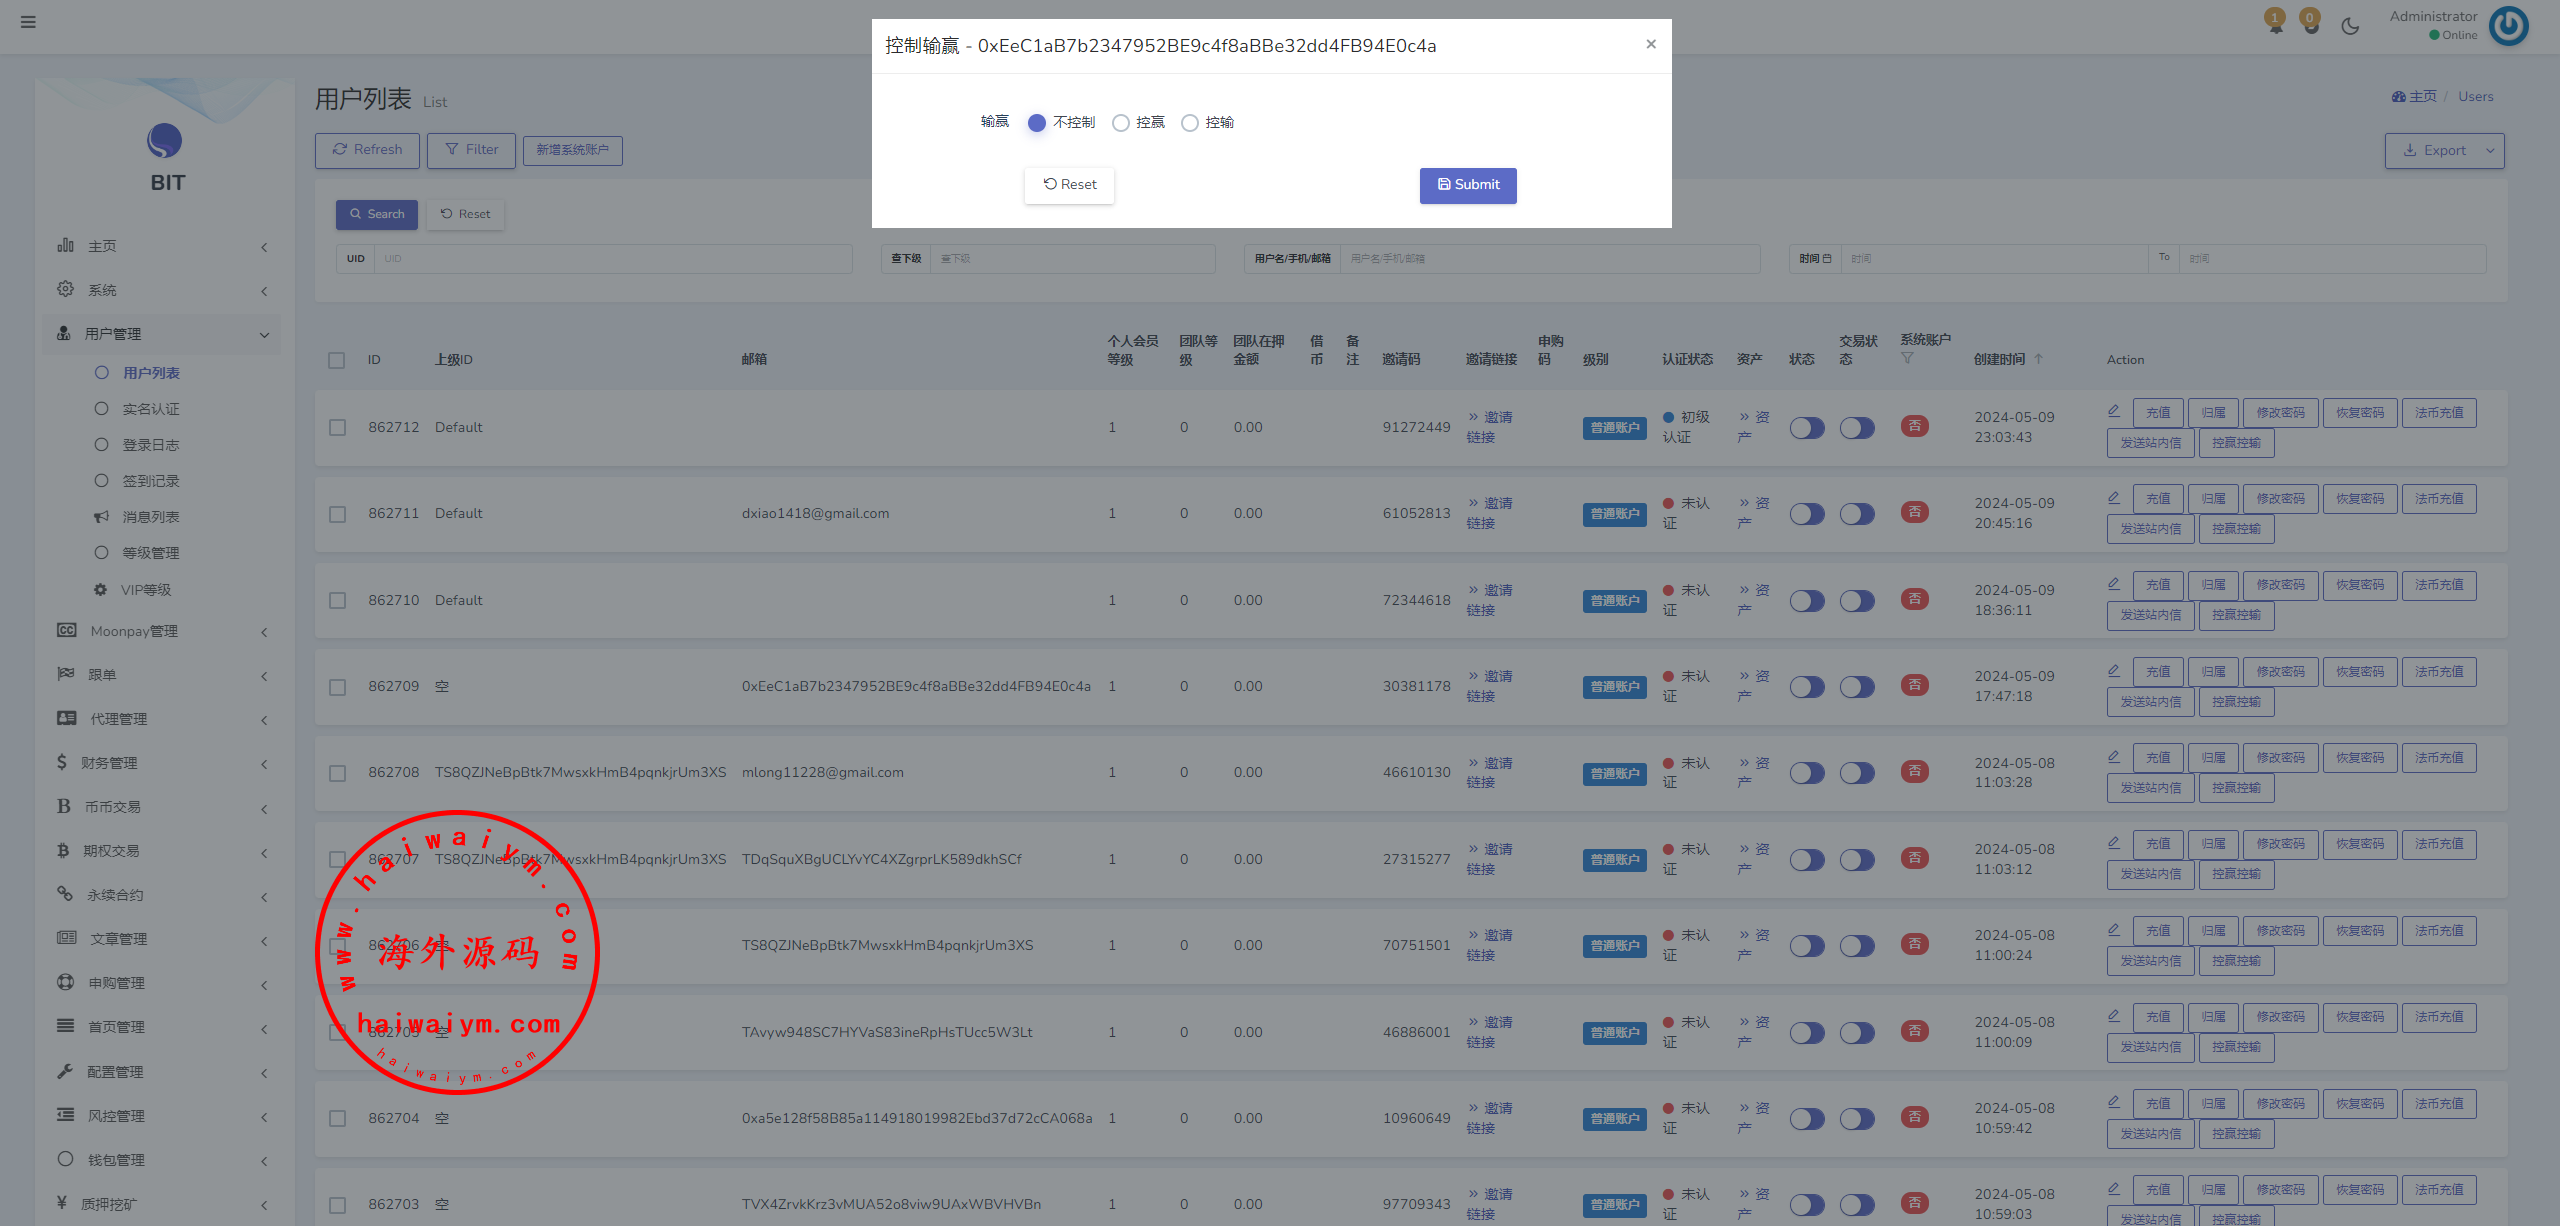Click the UID search input field

612,259
